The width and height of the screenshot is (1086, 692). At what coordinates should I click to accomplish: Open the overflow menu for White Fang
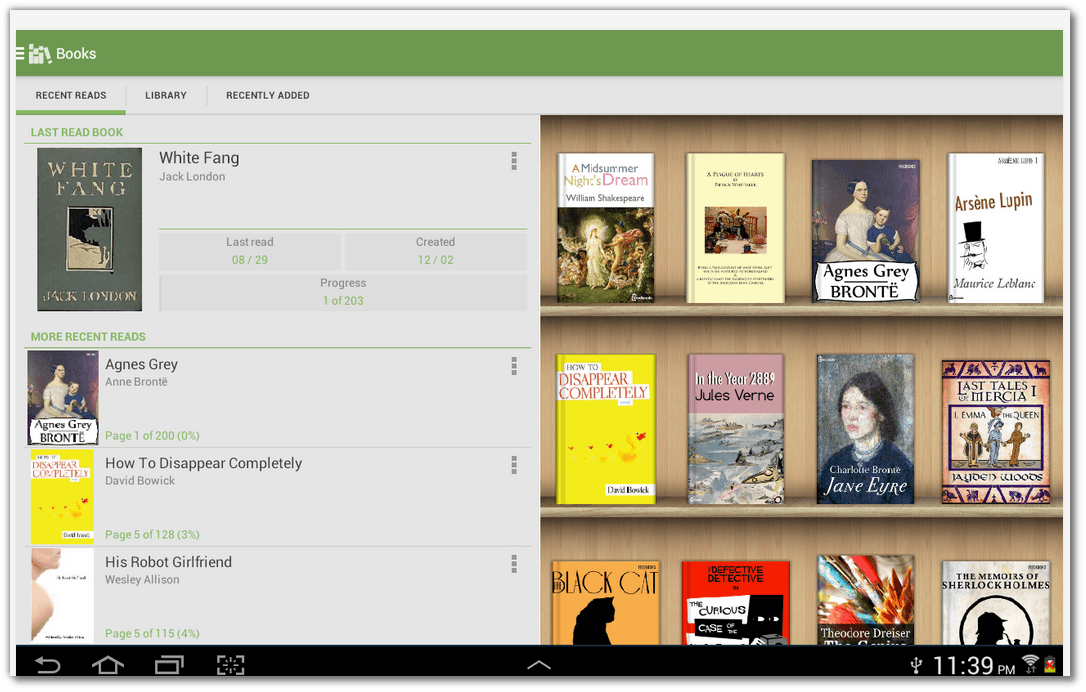click(x=514, y=161)
